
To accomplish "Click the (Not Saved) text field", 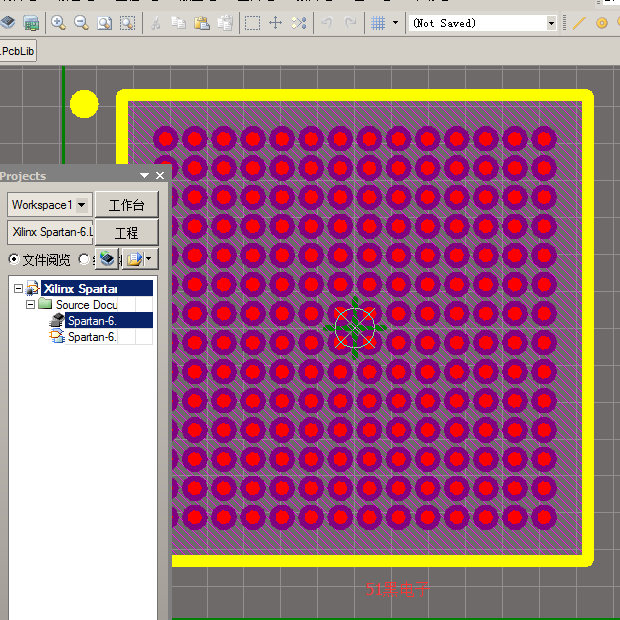I will pos(477,23).
